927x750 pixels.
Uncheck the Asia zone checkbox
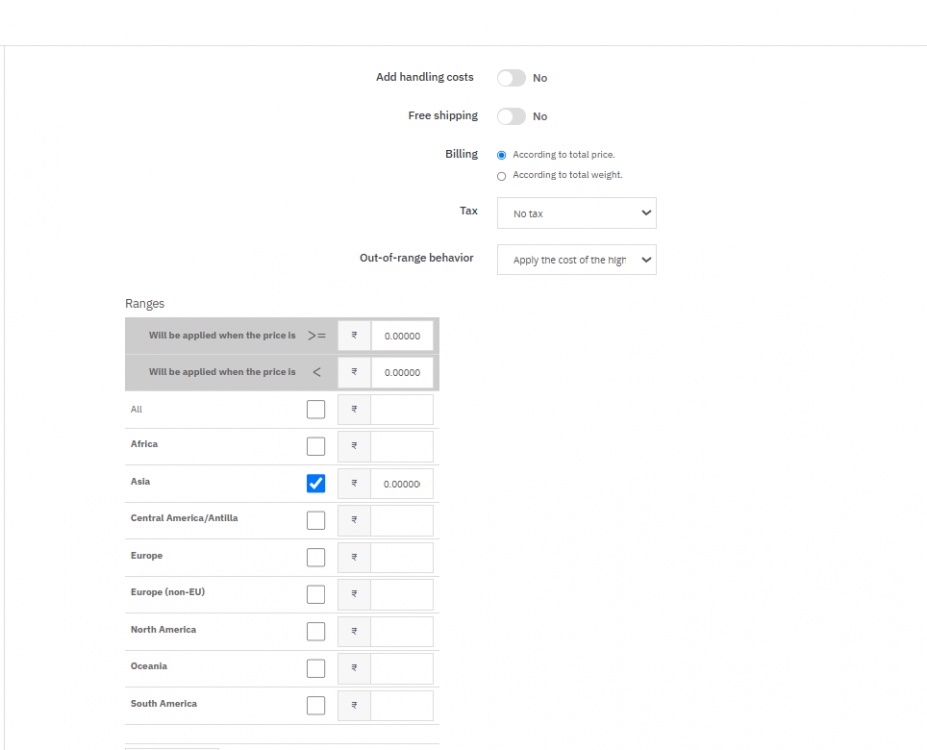tap(316, 483)
